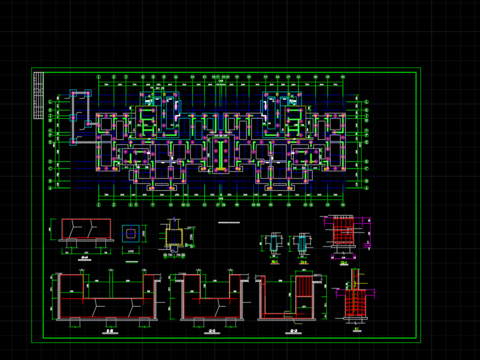Select the yellow-outlined bright green stair block on the left

(x=146, y=122)
